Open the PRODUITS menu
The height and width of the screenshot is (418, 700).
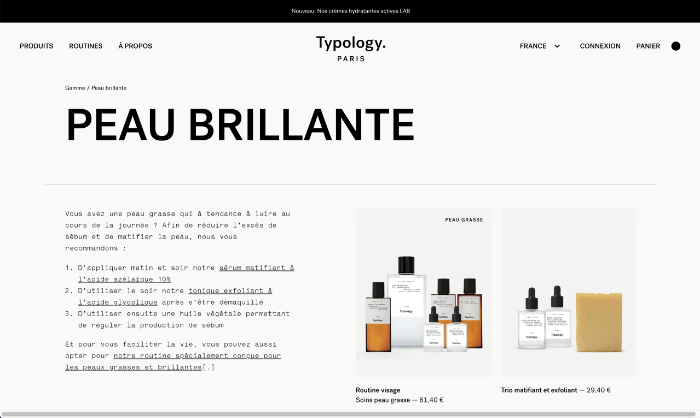(36, 46)
